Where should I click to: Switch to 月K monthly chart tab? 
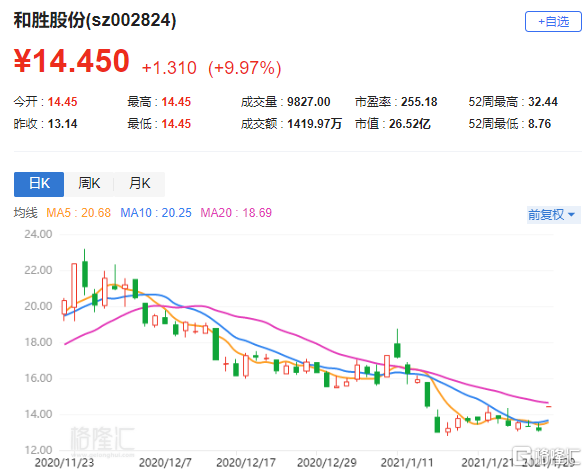(139, 184)
